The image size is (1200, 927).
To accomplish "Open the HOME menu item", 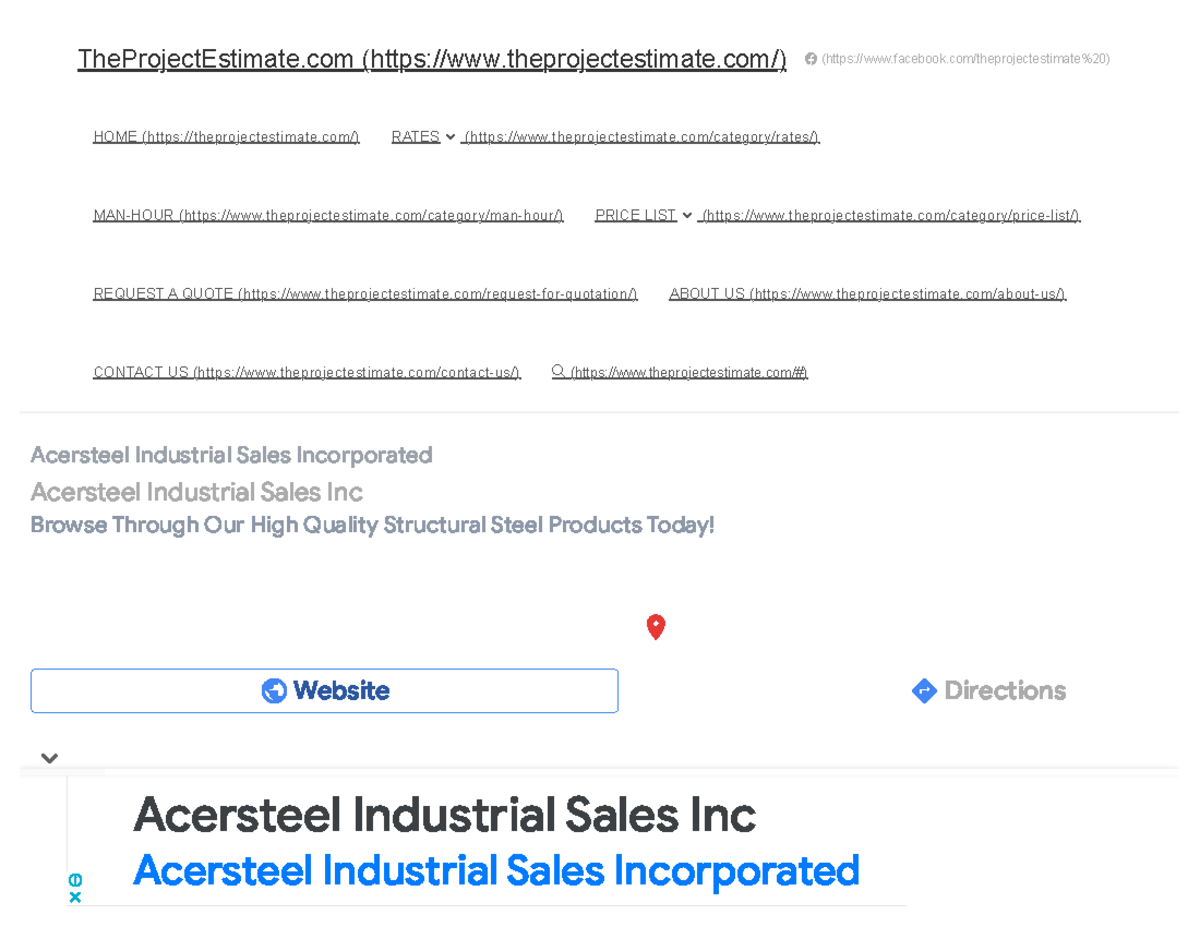I will click(x=226, y=136).
